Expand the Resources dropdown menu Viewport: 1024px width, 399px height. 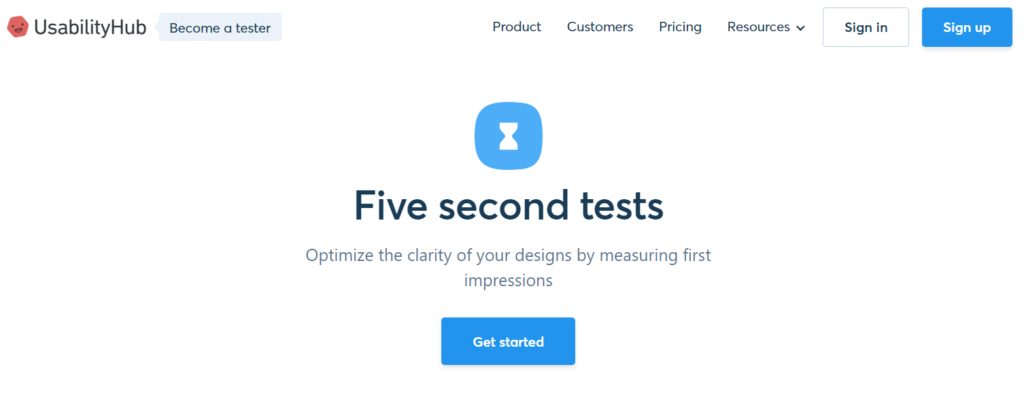pos(766,27)
